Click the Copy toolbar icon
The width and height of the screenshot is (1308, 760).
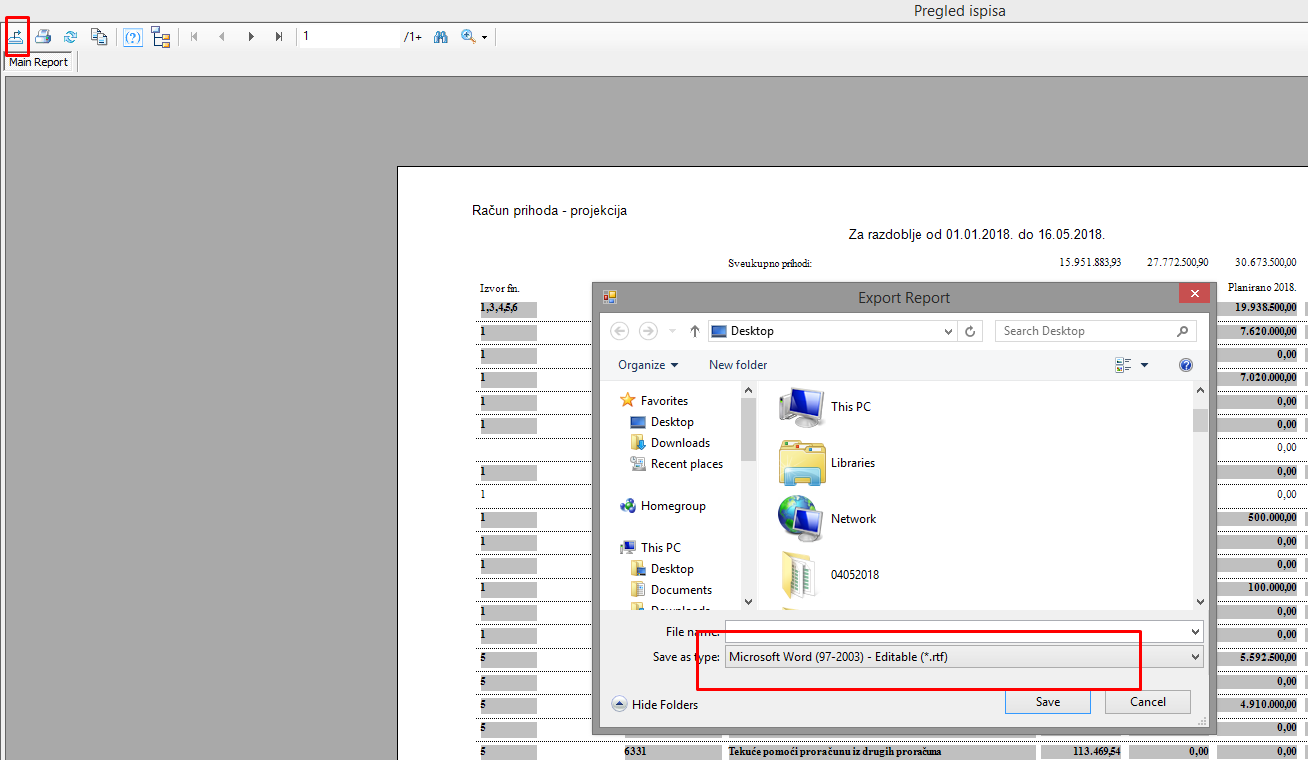click(x=99, y=37)
